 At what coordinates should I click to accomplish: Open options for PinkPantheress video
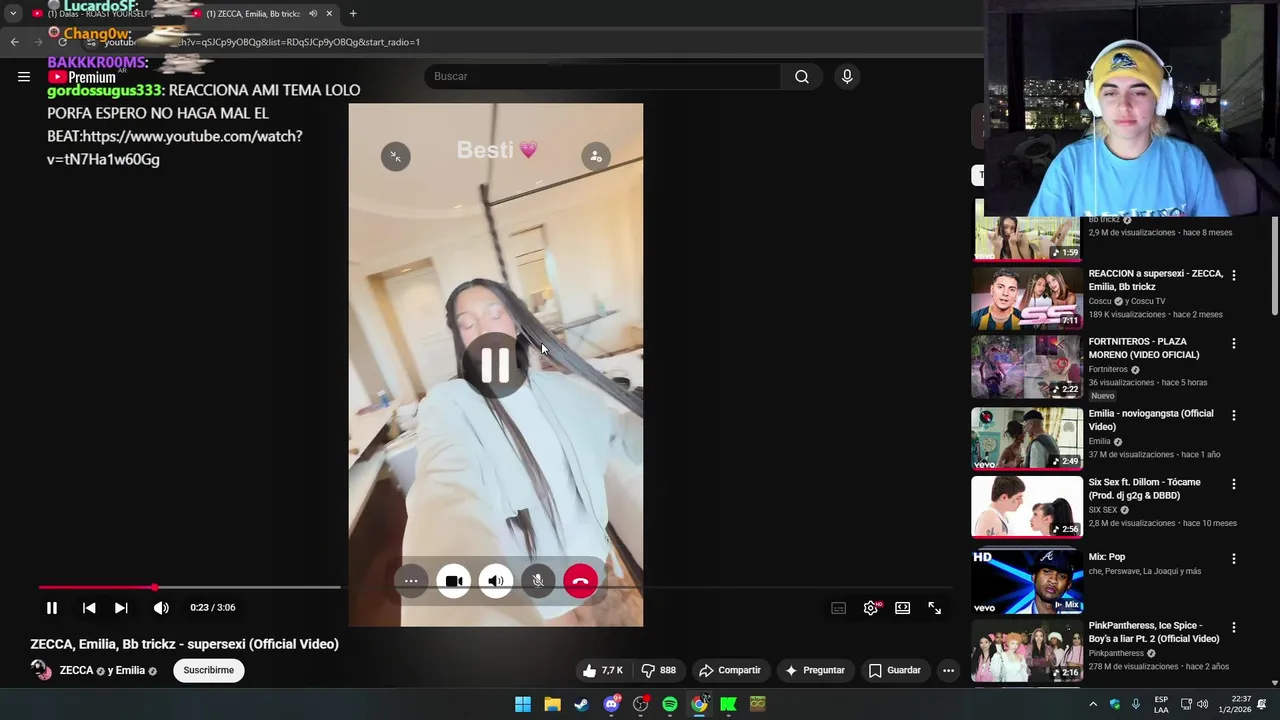(1233, 628)
